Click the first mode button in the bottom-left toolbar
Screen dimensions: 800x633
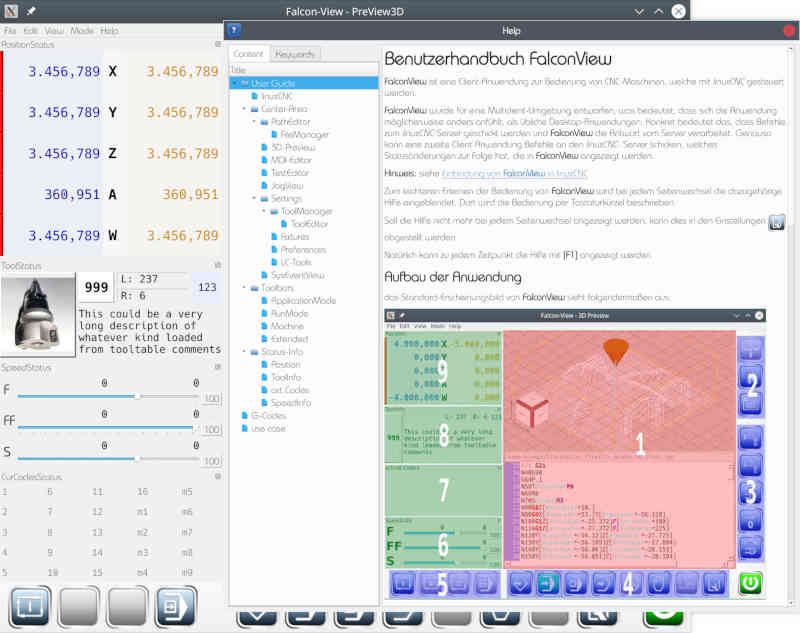tap(30, 606)
